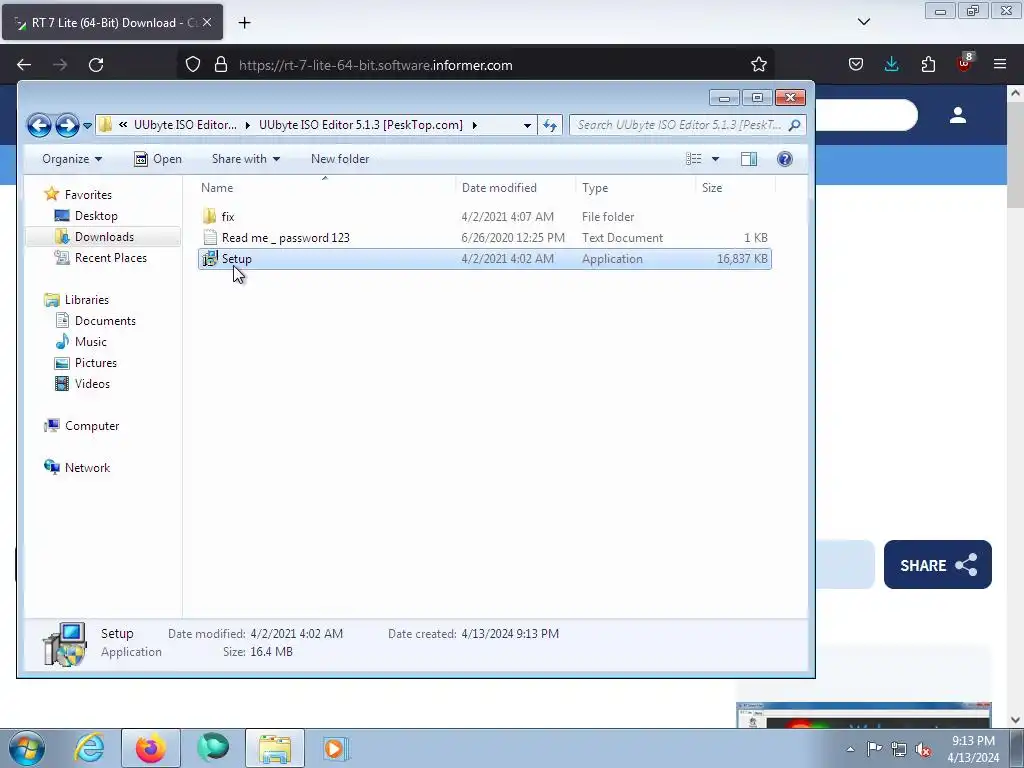
Task: Click Open in Explorer toolbar
Action: pos(158,159)
